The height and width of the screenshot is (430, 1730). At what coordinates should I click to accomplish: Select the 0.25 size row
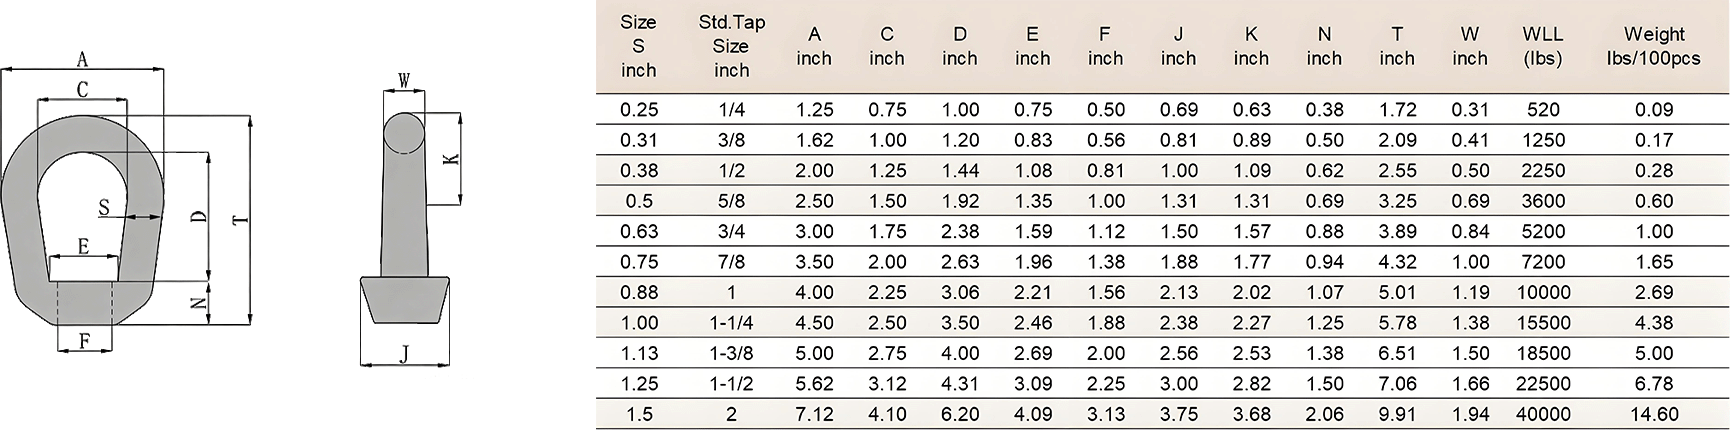[x=1162, y=110]
